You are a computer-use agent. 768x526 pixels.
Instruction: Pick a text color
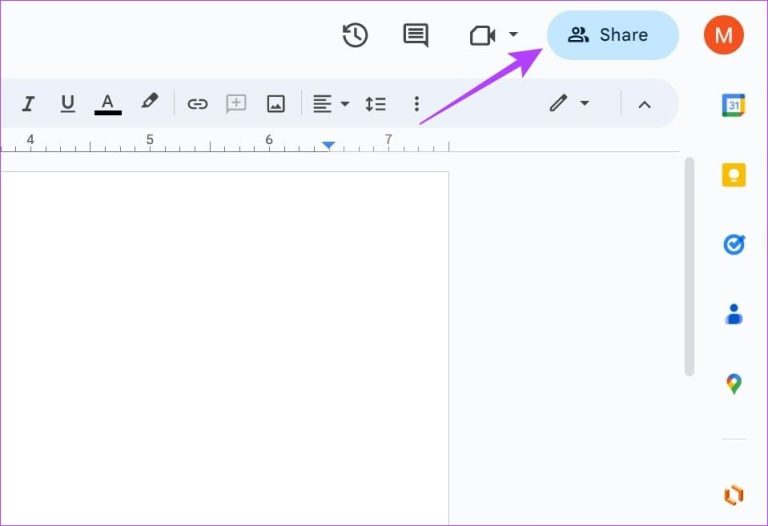pos(108,103)
